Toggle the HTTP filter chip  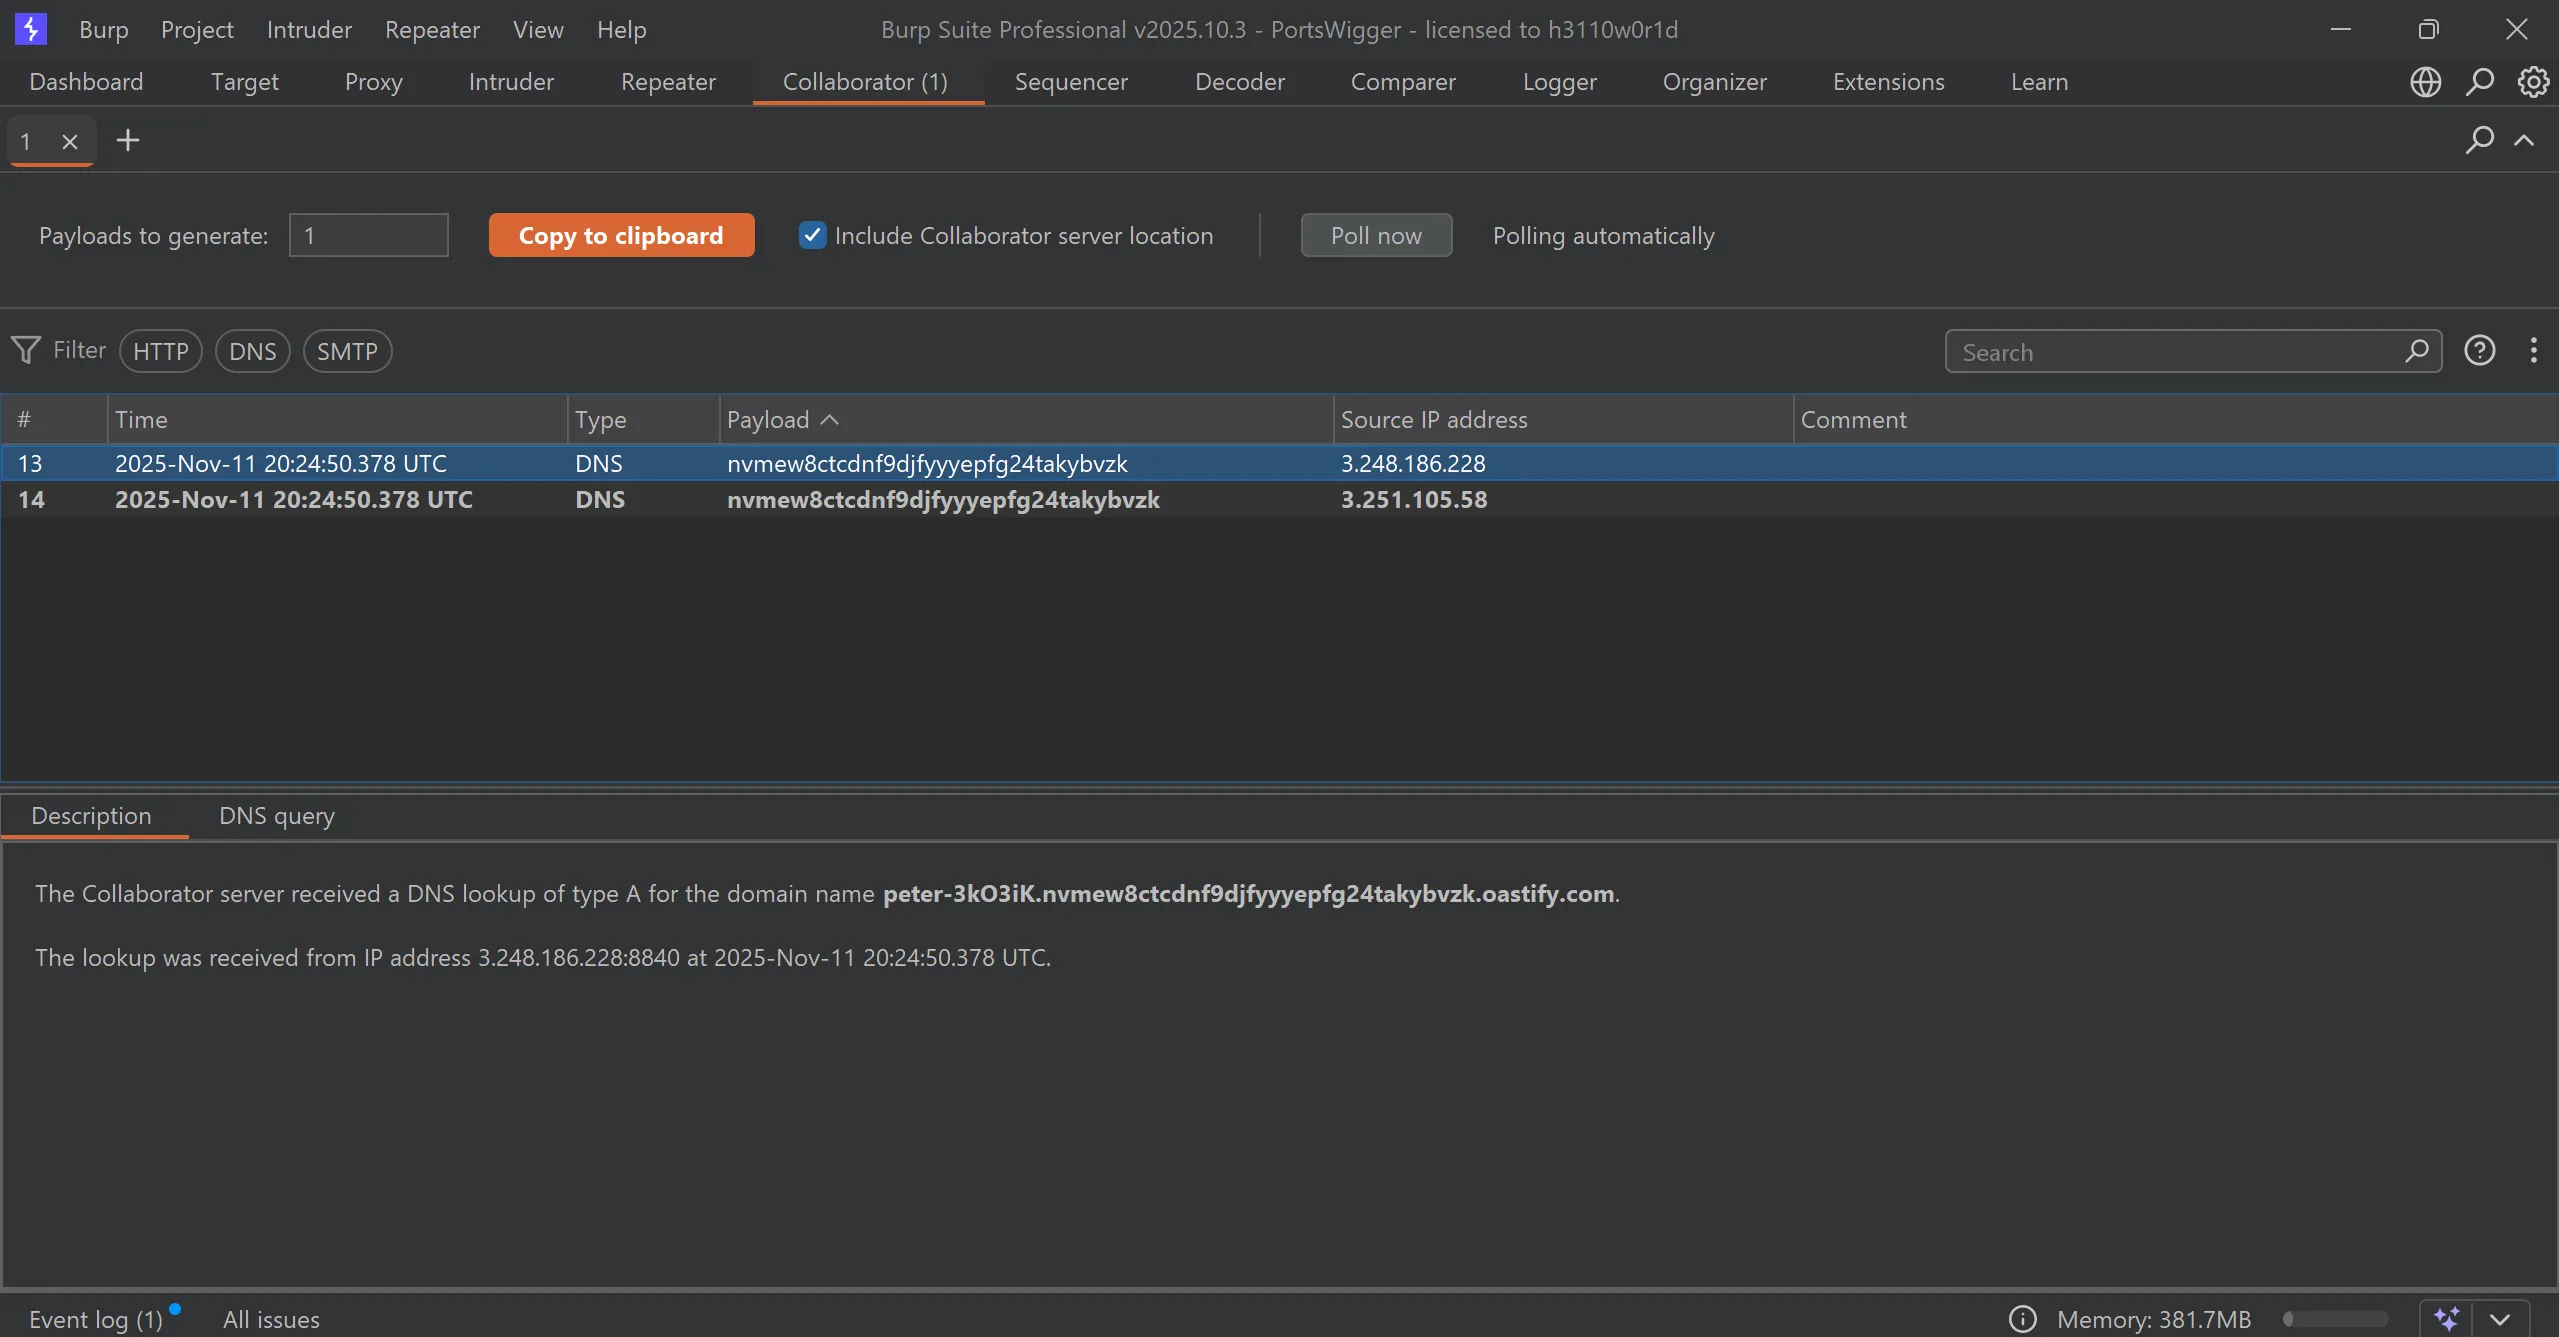tap(160, 351)
